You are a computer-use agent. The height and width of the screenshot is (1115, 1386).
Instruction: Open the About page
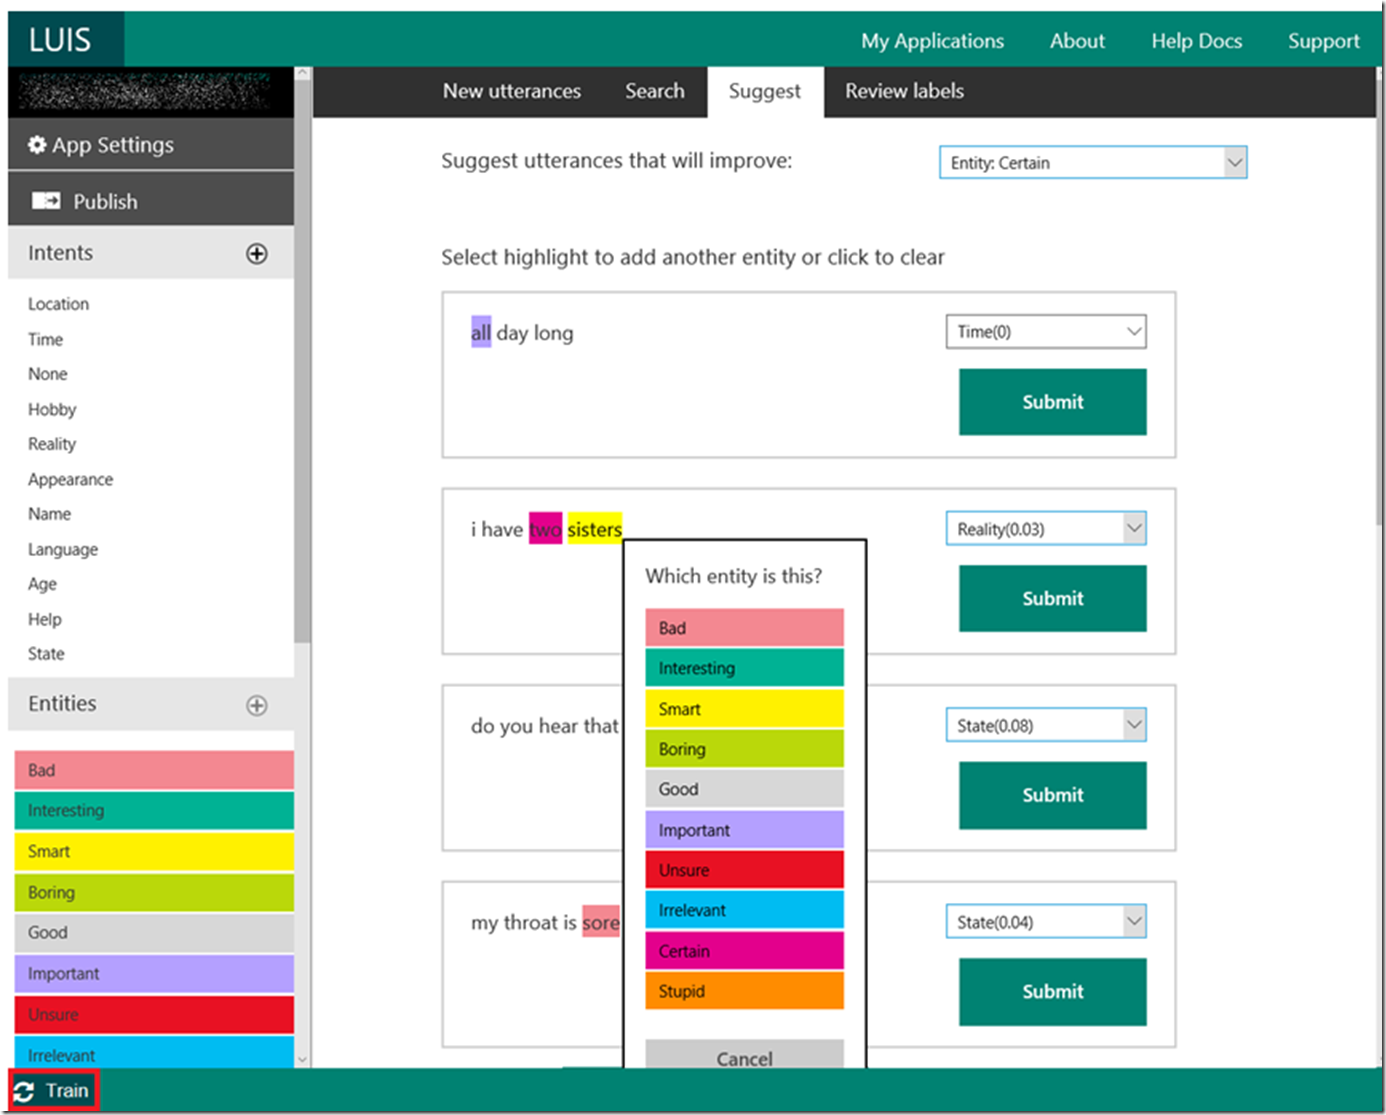tap(1077, 41)
